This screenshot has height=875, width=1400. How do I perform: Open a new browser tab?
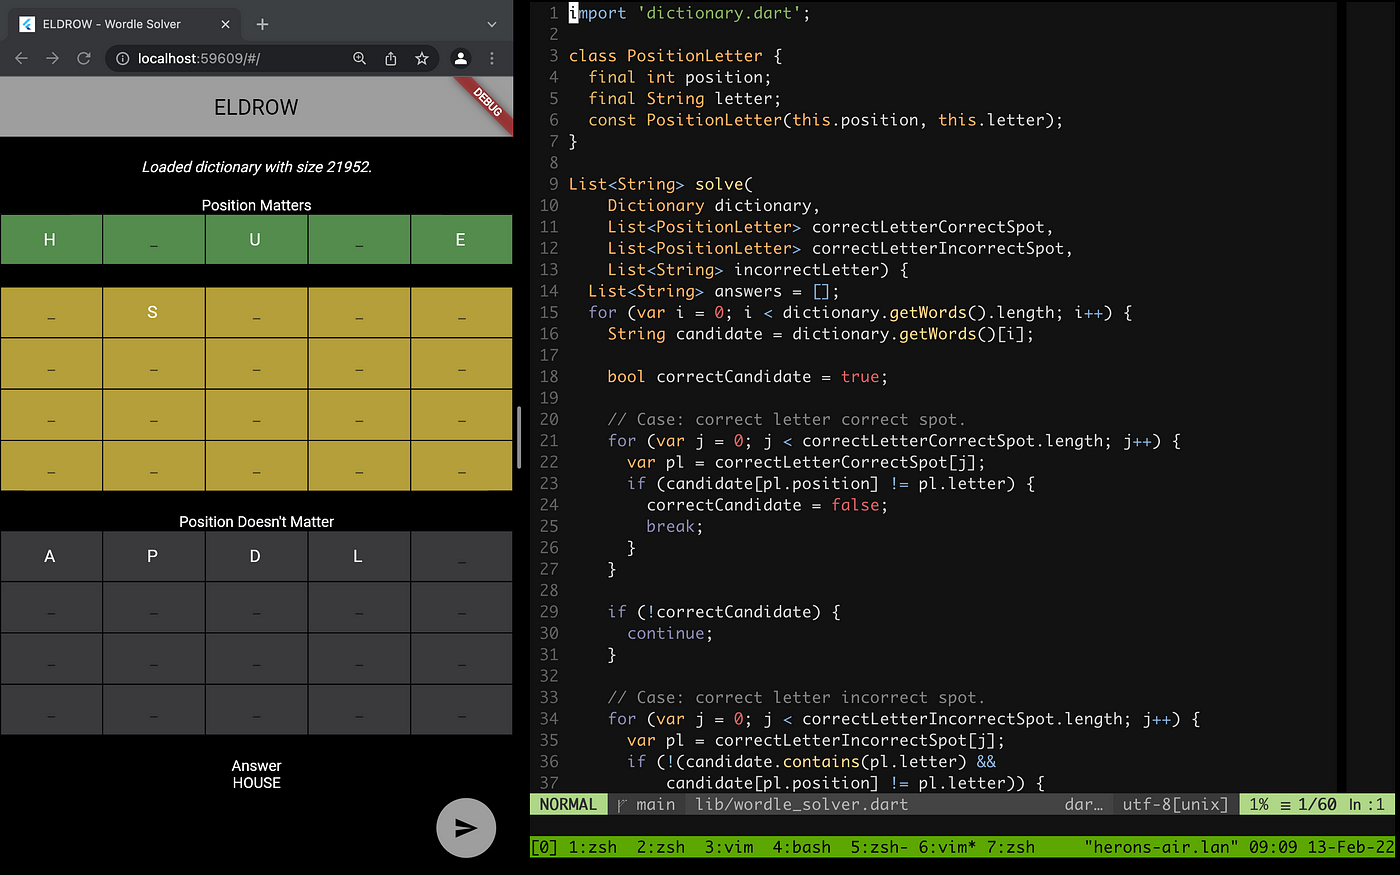tap(262, 24)
